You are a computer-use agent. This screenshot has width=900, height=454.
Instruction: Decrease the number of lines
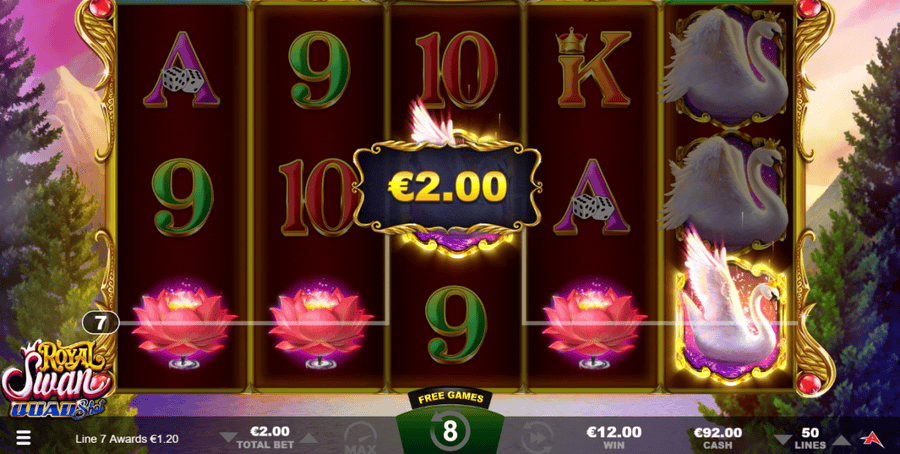(x=784, y=440)
